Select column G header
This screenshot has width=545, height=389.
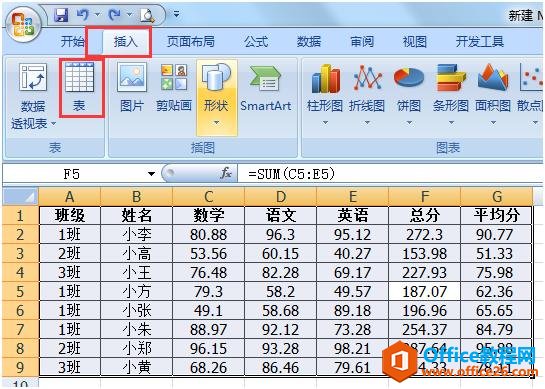coord(496,197)
